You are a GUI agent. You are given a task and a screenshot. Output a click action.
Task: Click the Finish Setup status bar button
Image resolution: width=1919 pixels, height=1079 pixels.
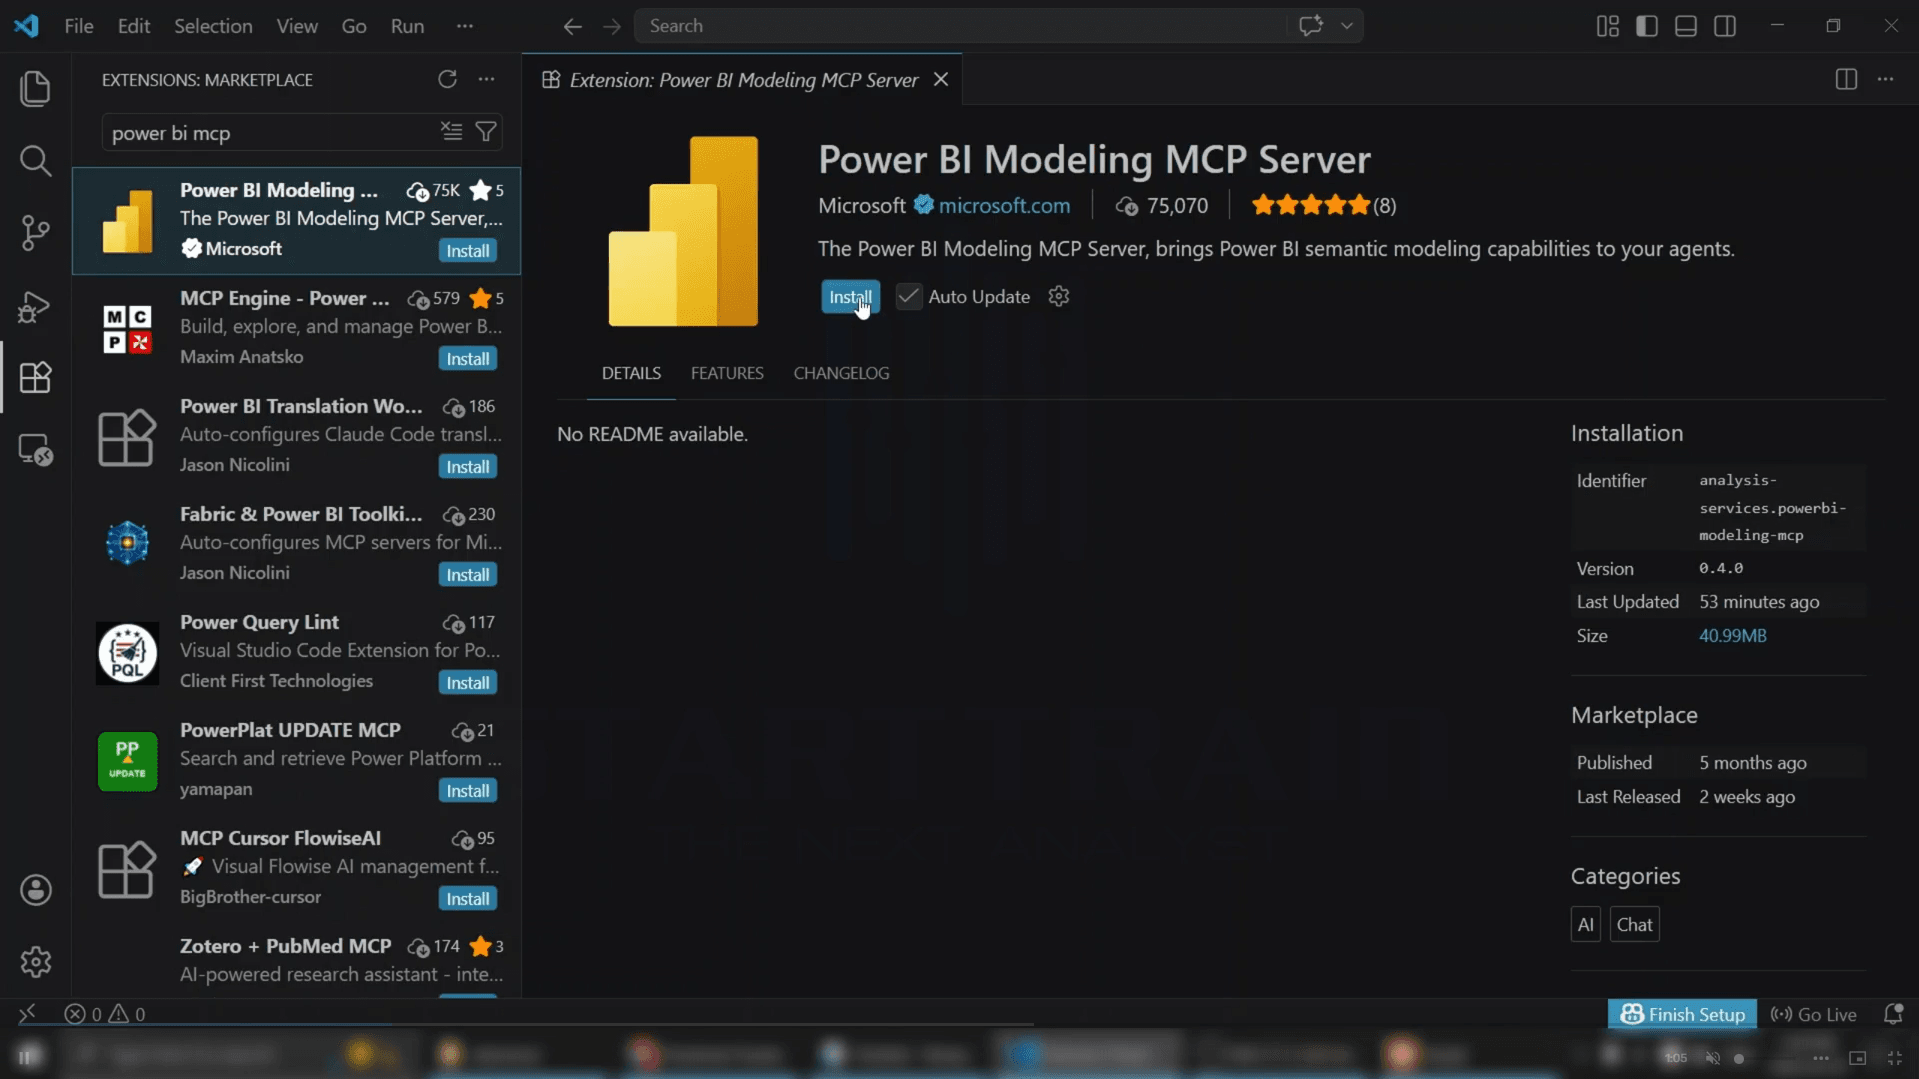coord(1682,1014)
